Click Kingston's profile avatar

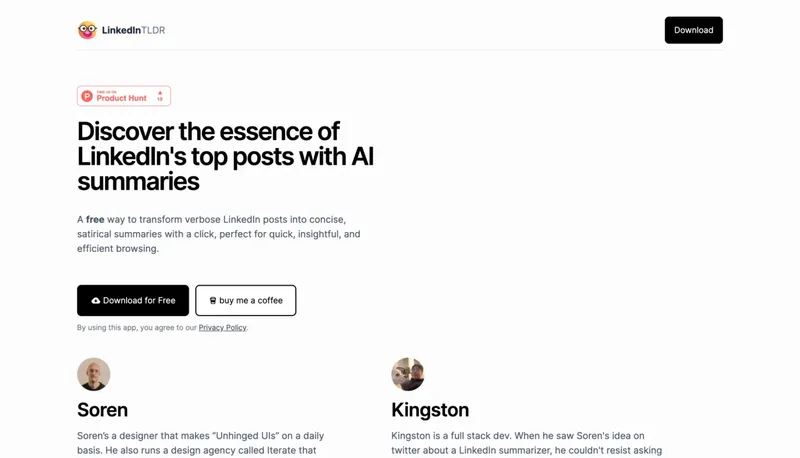[x=408, y=374]
